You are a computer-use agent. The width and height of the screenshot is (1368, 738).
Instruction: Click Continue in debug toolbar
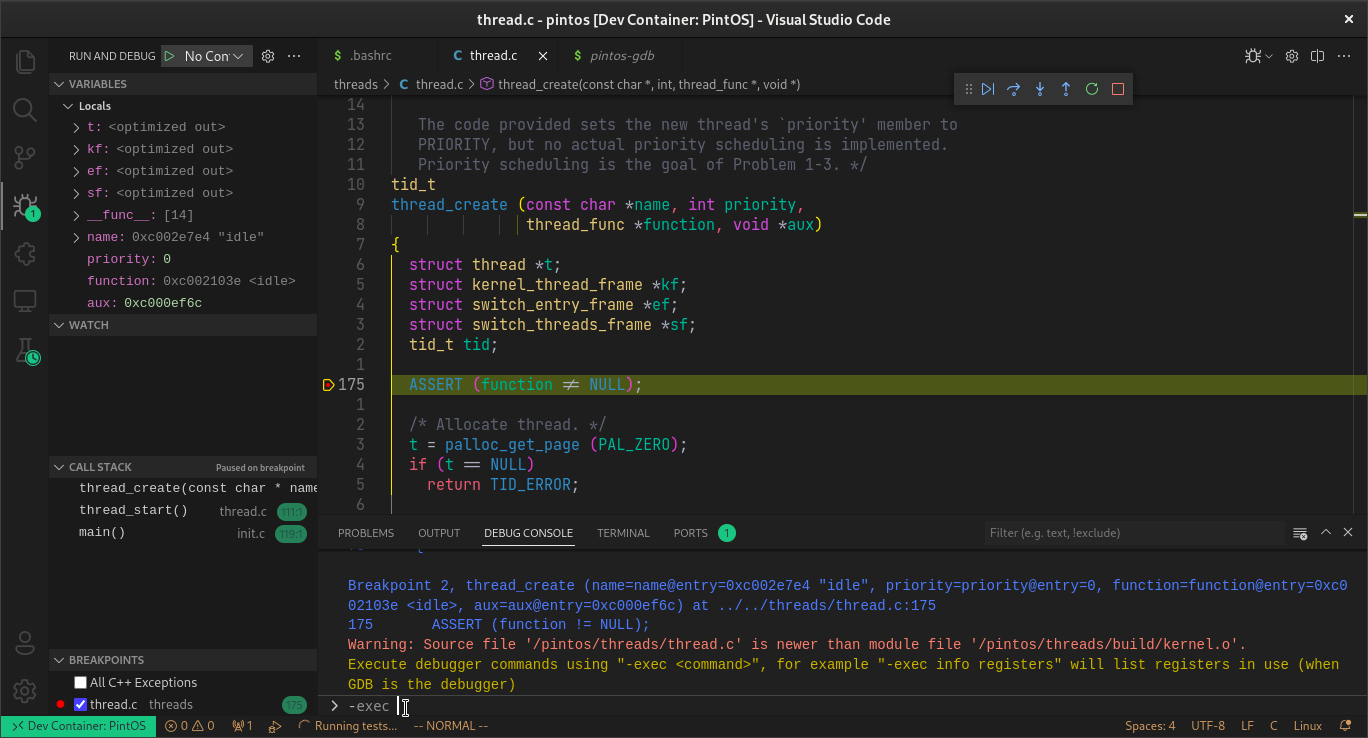coord(988,89)
